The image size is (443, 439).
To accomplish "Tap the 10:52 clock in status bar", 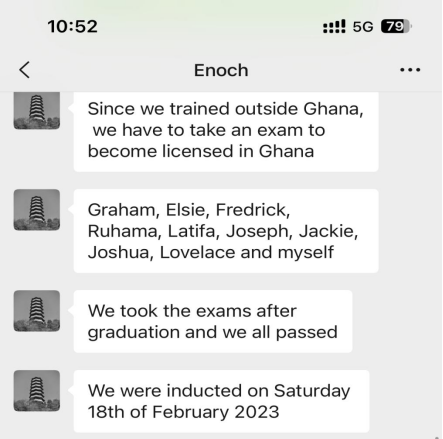I will (x=72, y=26).
